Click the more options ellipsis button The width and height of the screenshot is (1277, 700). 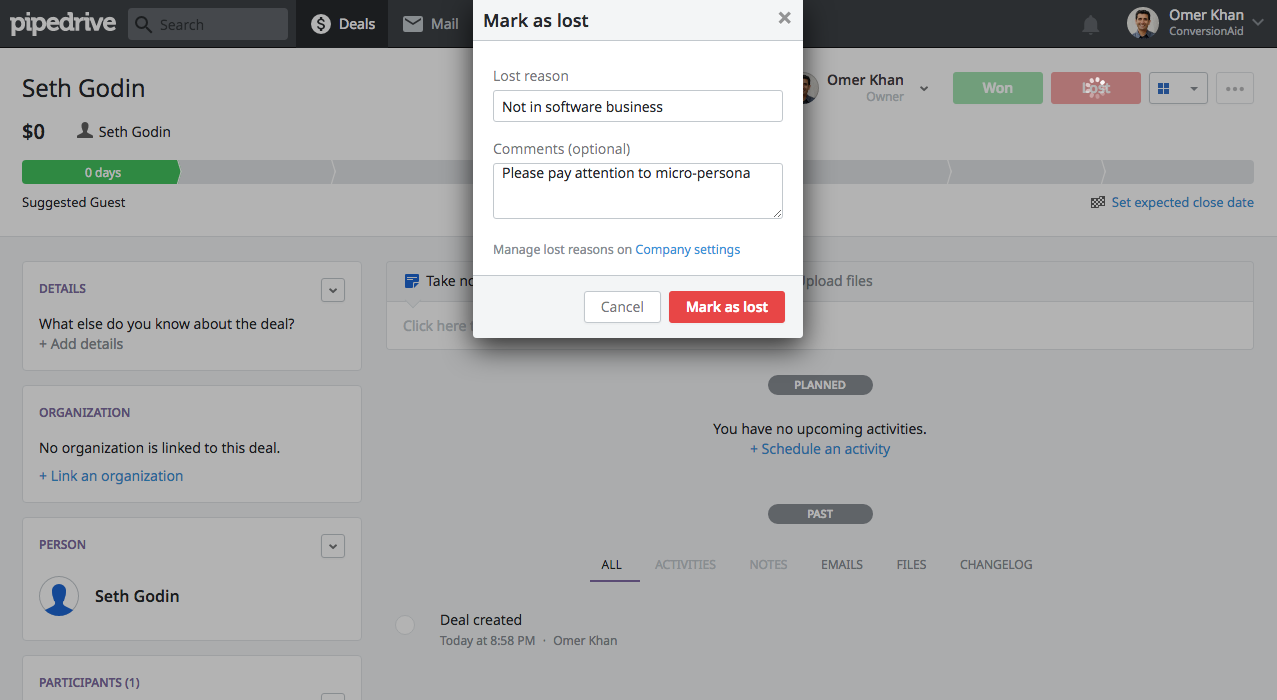pos(1234,88)
